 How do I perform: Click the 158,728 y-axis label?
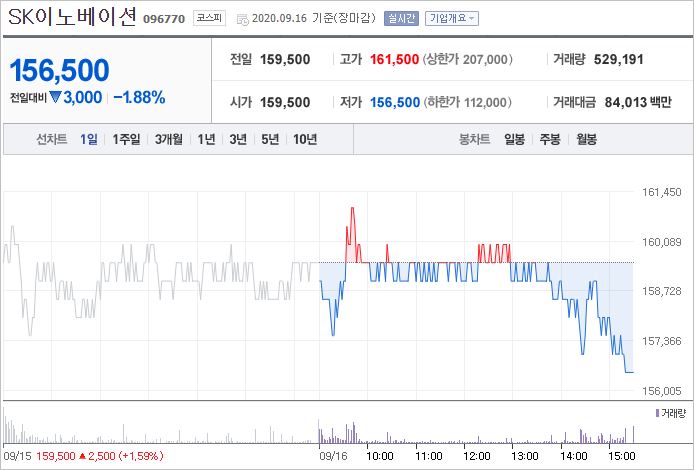coord(662,291)
